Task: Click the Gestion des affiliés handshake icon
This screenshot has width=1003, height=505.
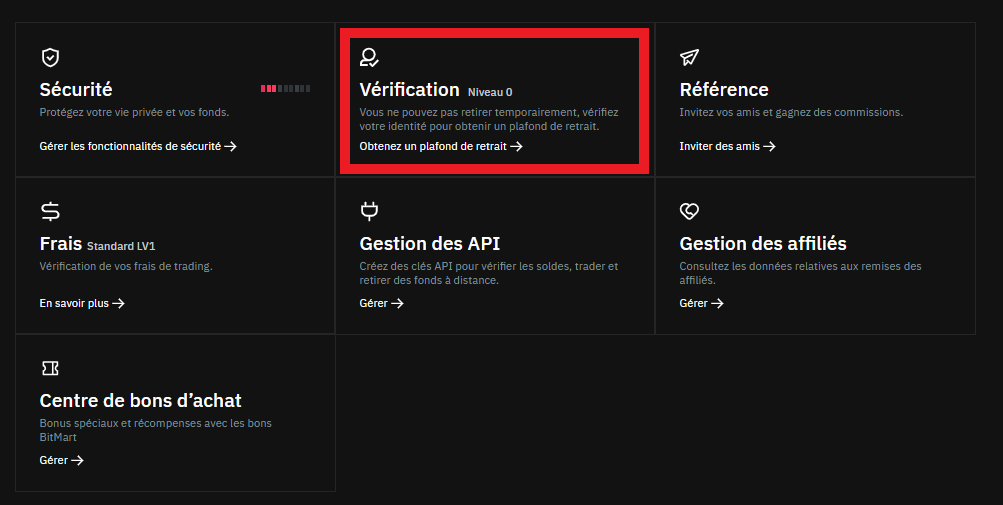Action: click(689, 211)
